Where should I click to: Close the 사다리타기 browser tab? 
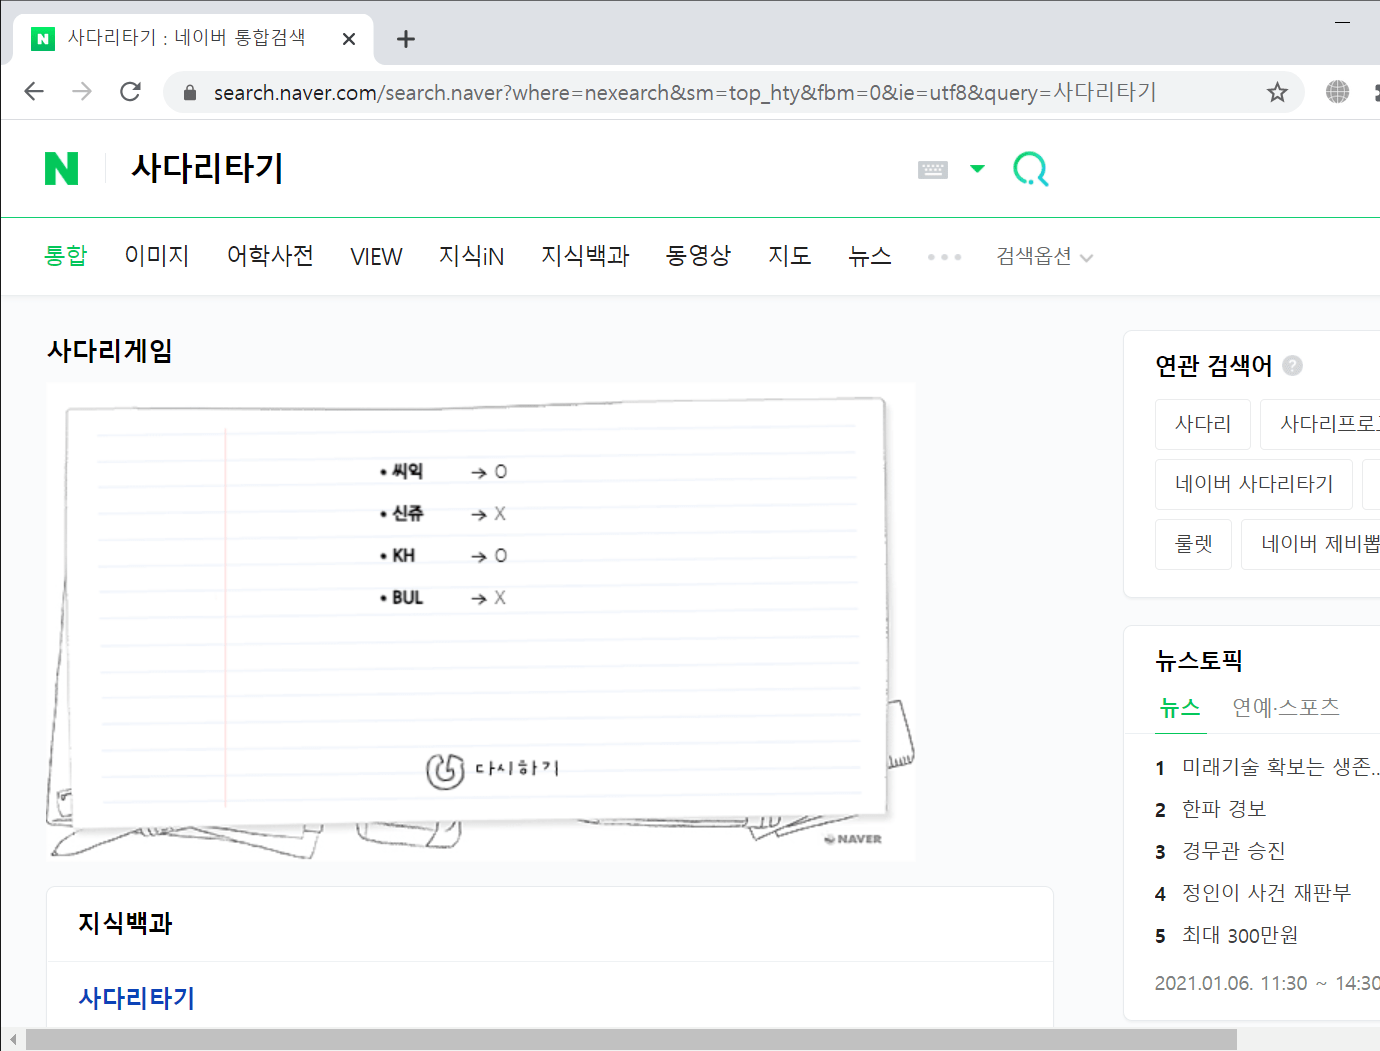pos(349,39)
